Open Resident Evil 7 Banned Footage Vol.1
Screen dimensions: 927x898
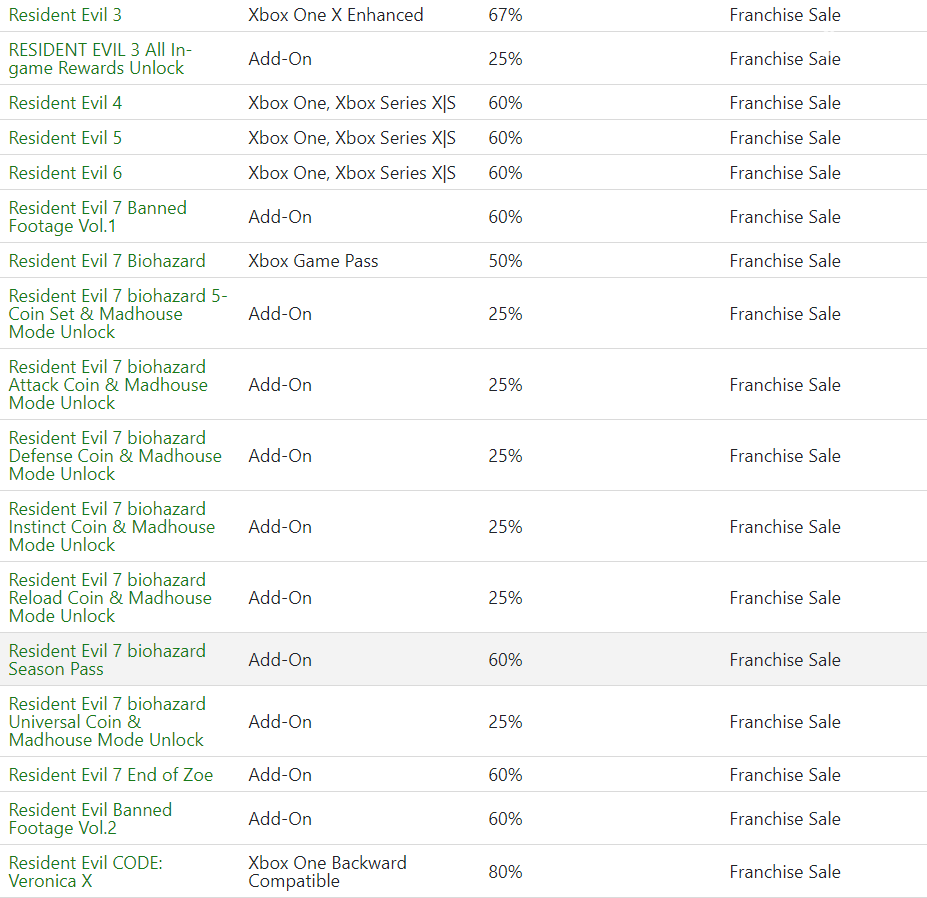pos(98,216)
